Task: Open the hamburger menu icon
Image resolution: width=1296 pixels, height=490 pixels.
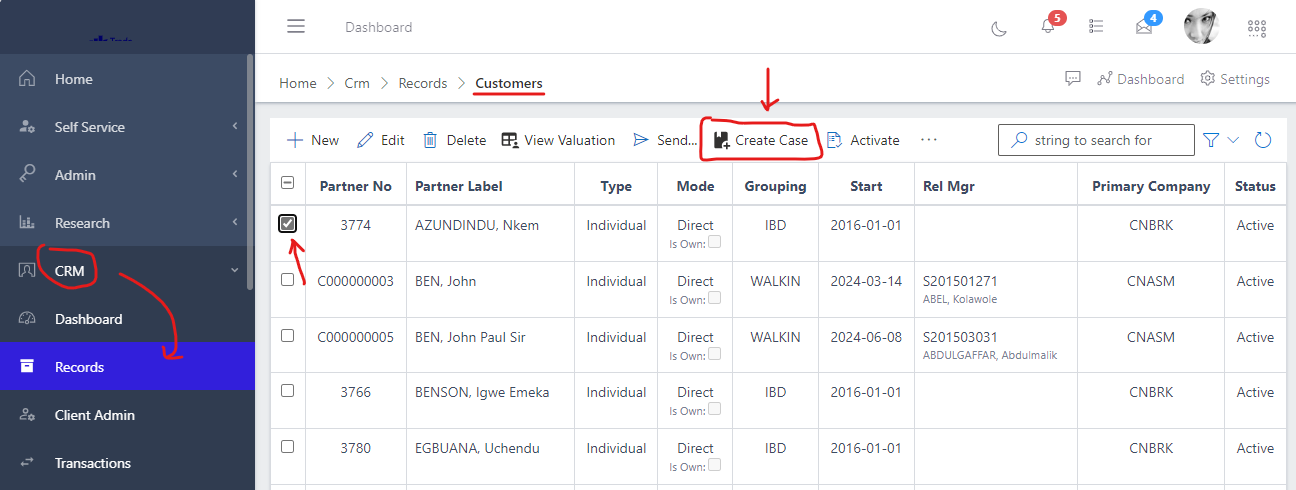Action: (x=296, y=27)
